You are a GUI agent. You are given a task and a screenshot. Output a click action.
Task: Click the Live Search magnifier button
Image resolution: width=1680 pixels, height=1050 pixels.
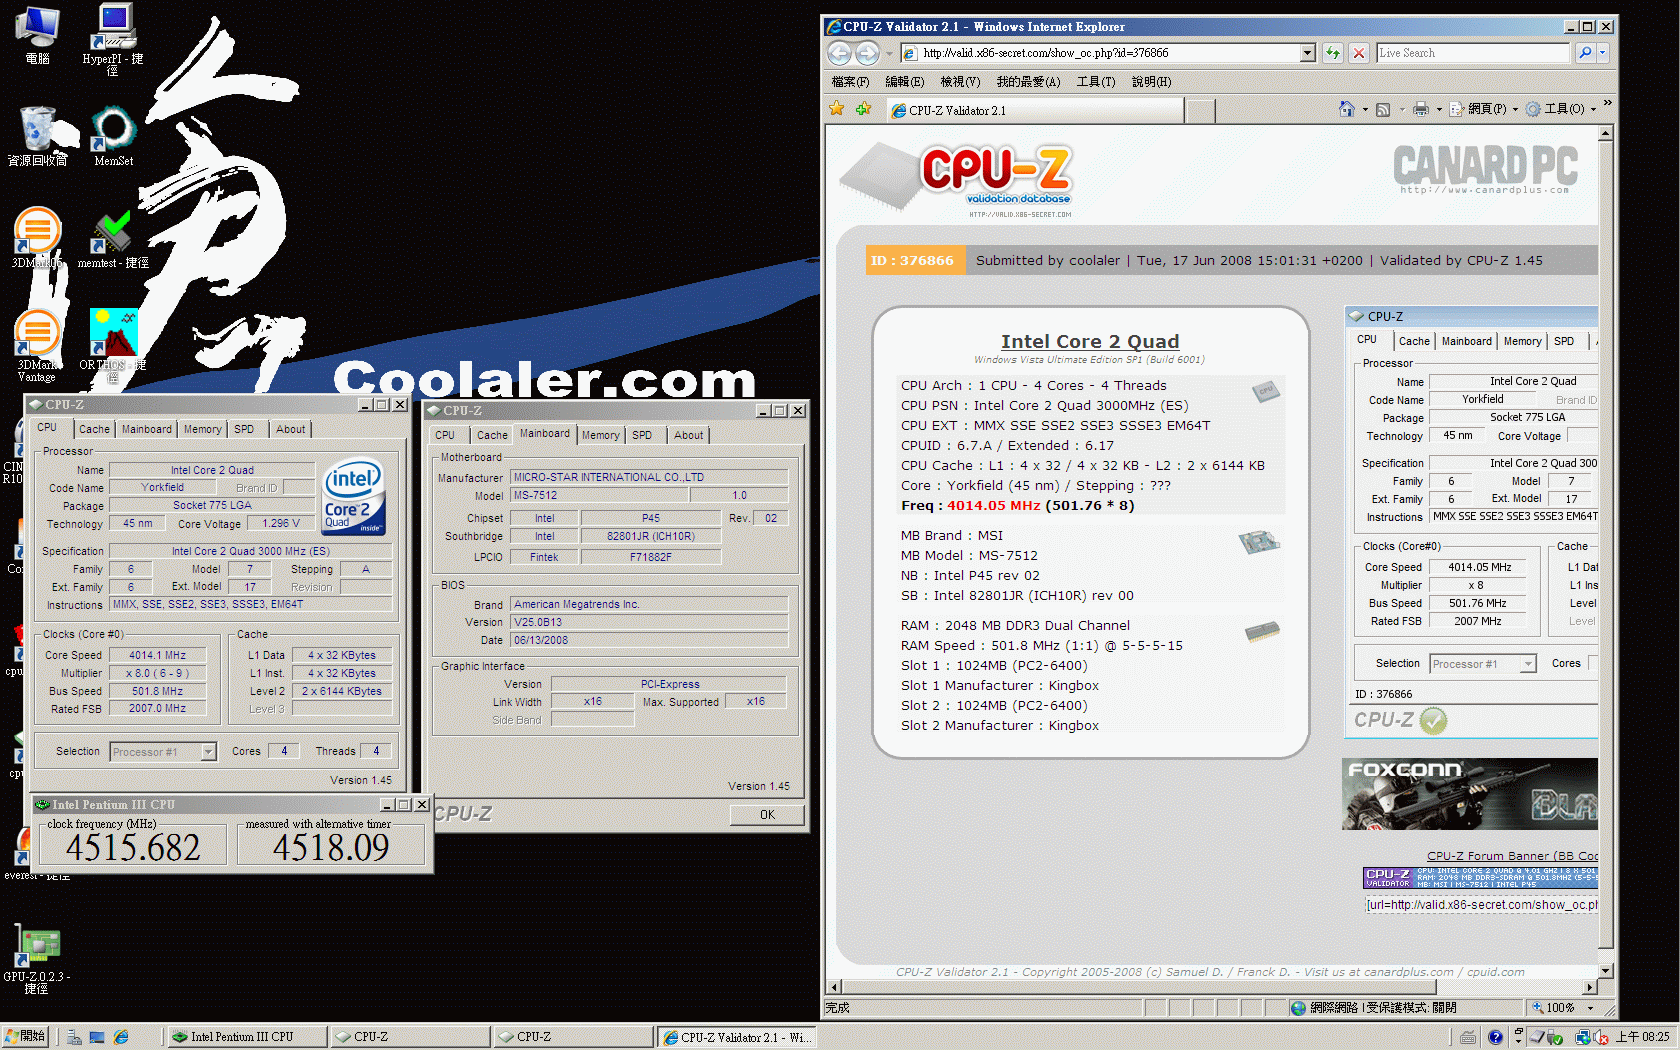[1585, 53]
